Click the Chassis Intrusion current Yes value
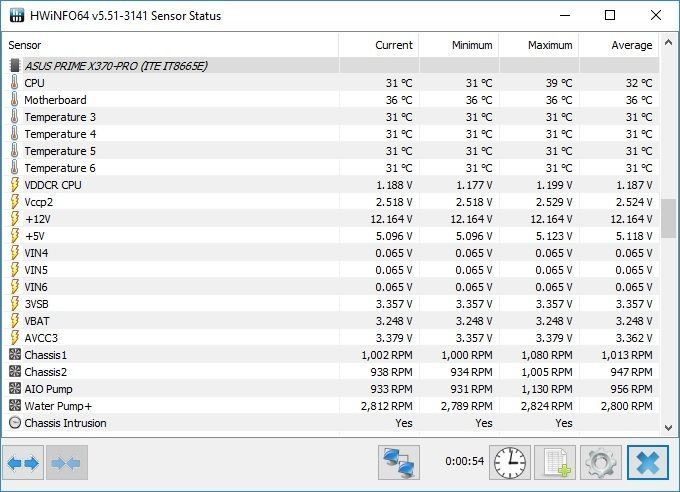The image size is (680, 492). (404, 423)
